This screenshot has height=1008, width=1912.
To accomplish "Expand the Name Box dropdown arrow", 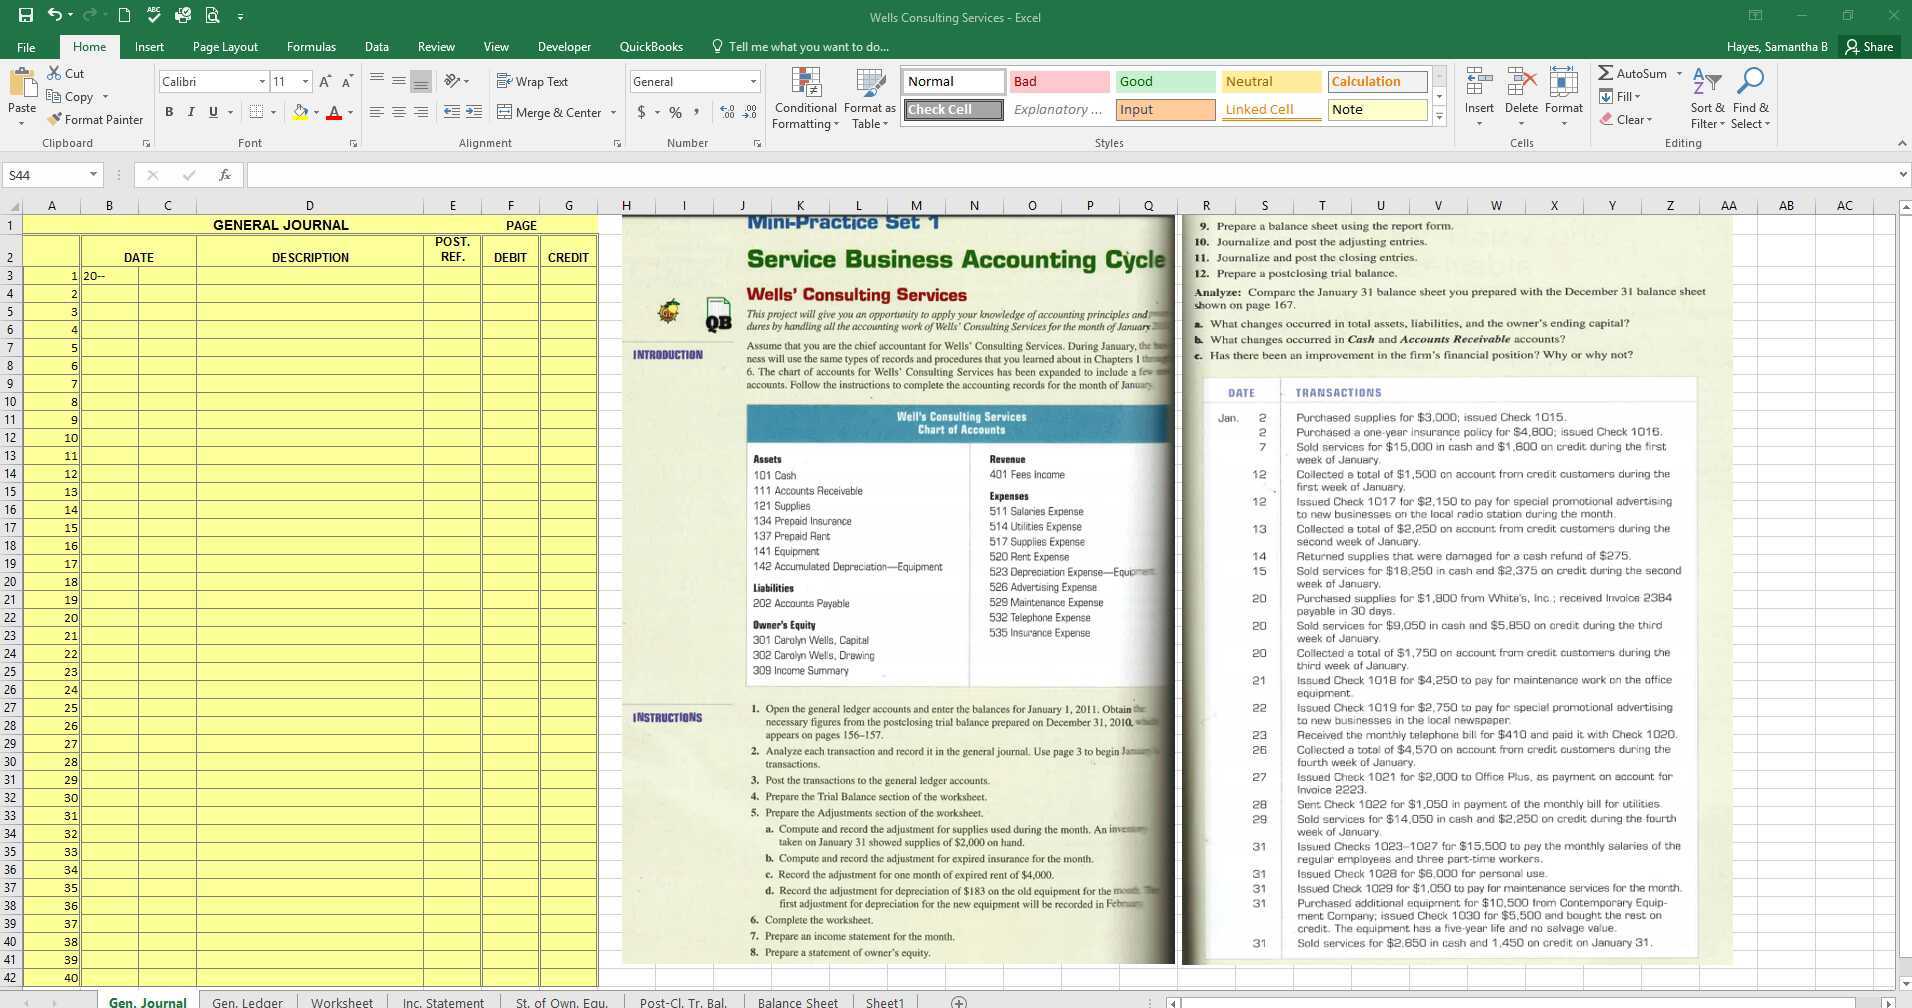I will (93, 175).
